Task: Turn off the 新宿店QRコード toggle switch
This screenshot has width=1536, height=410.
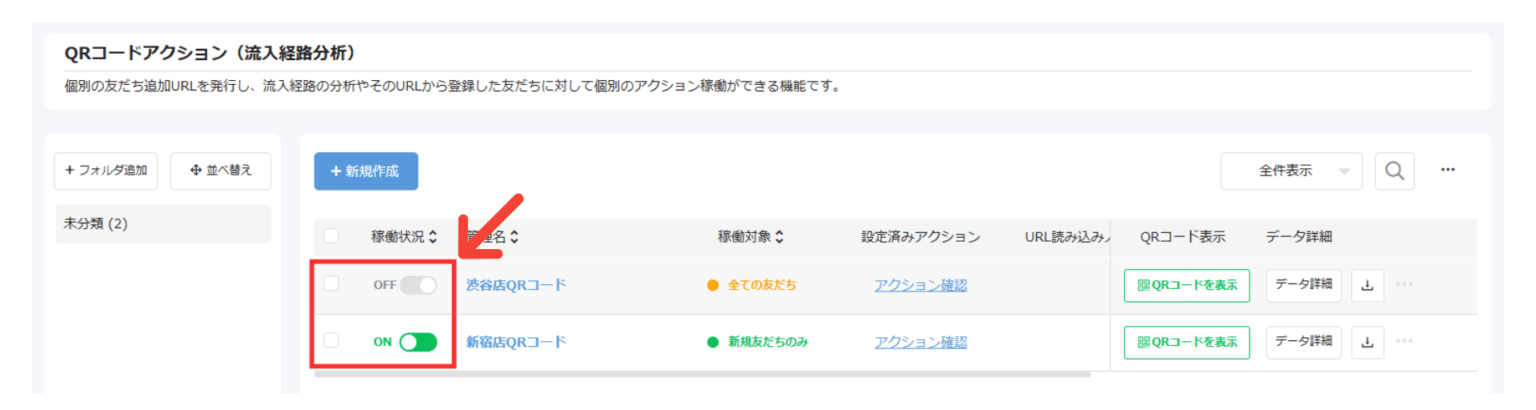Action: pyautogui.click(x=418, y=342)
